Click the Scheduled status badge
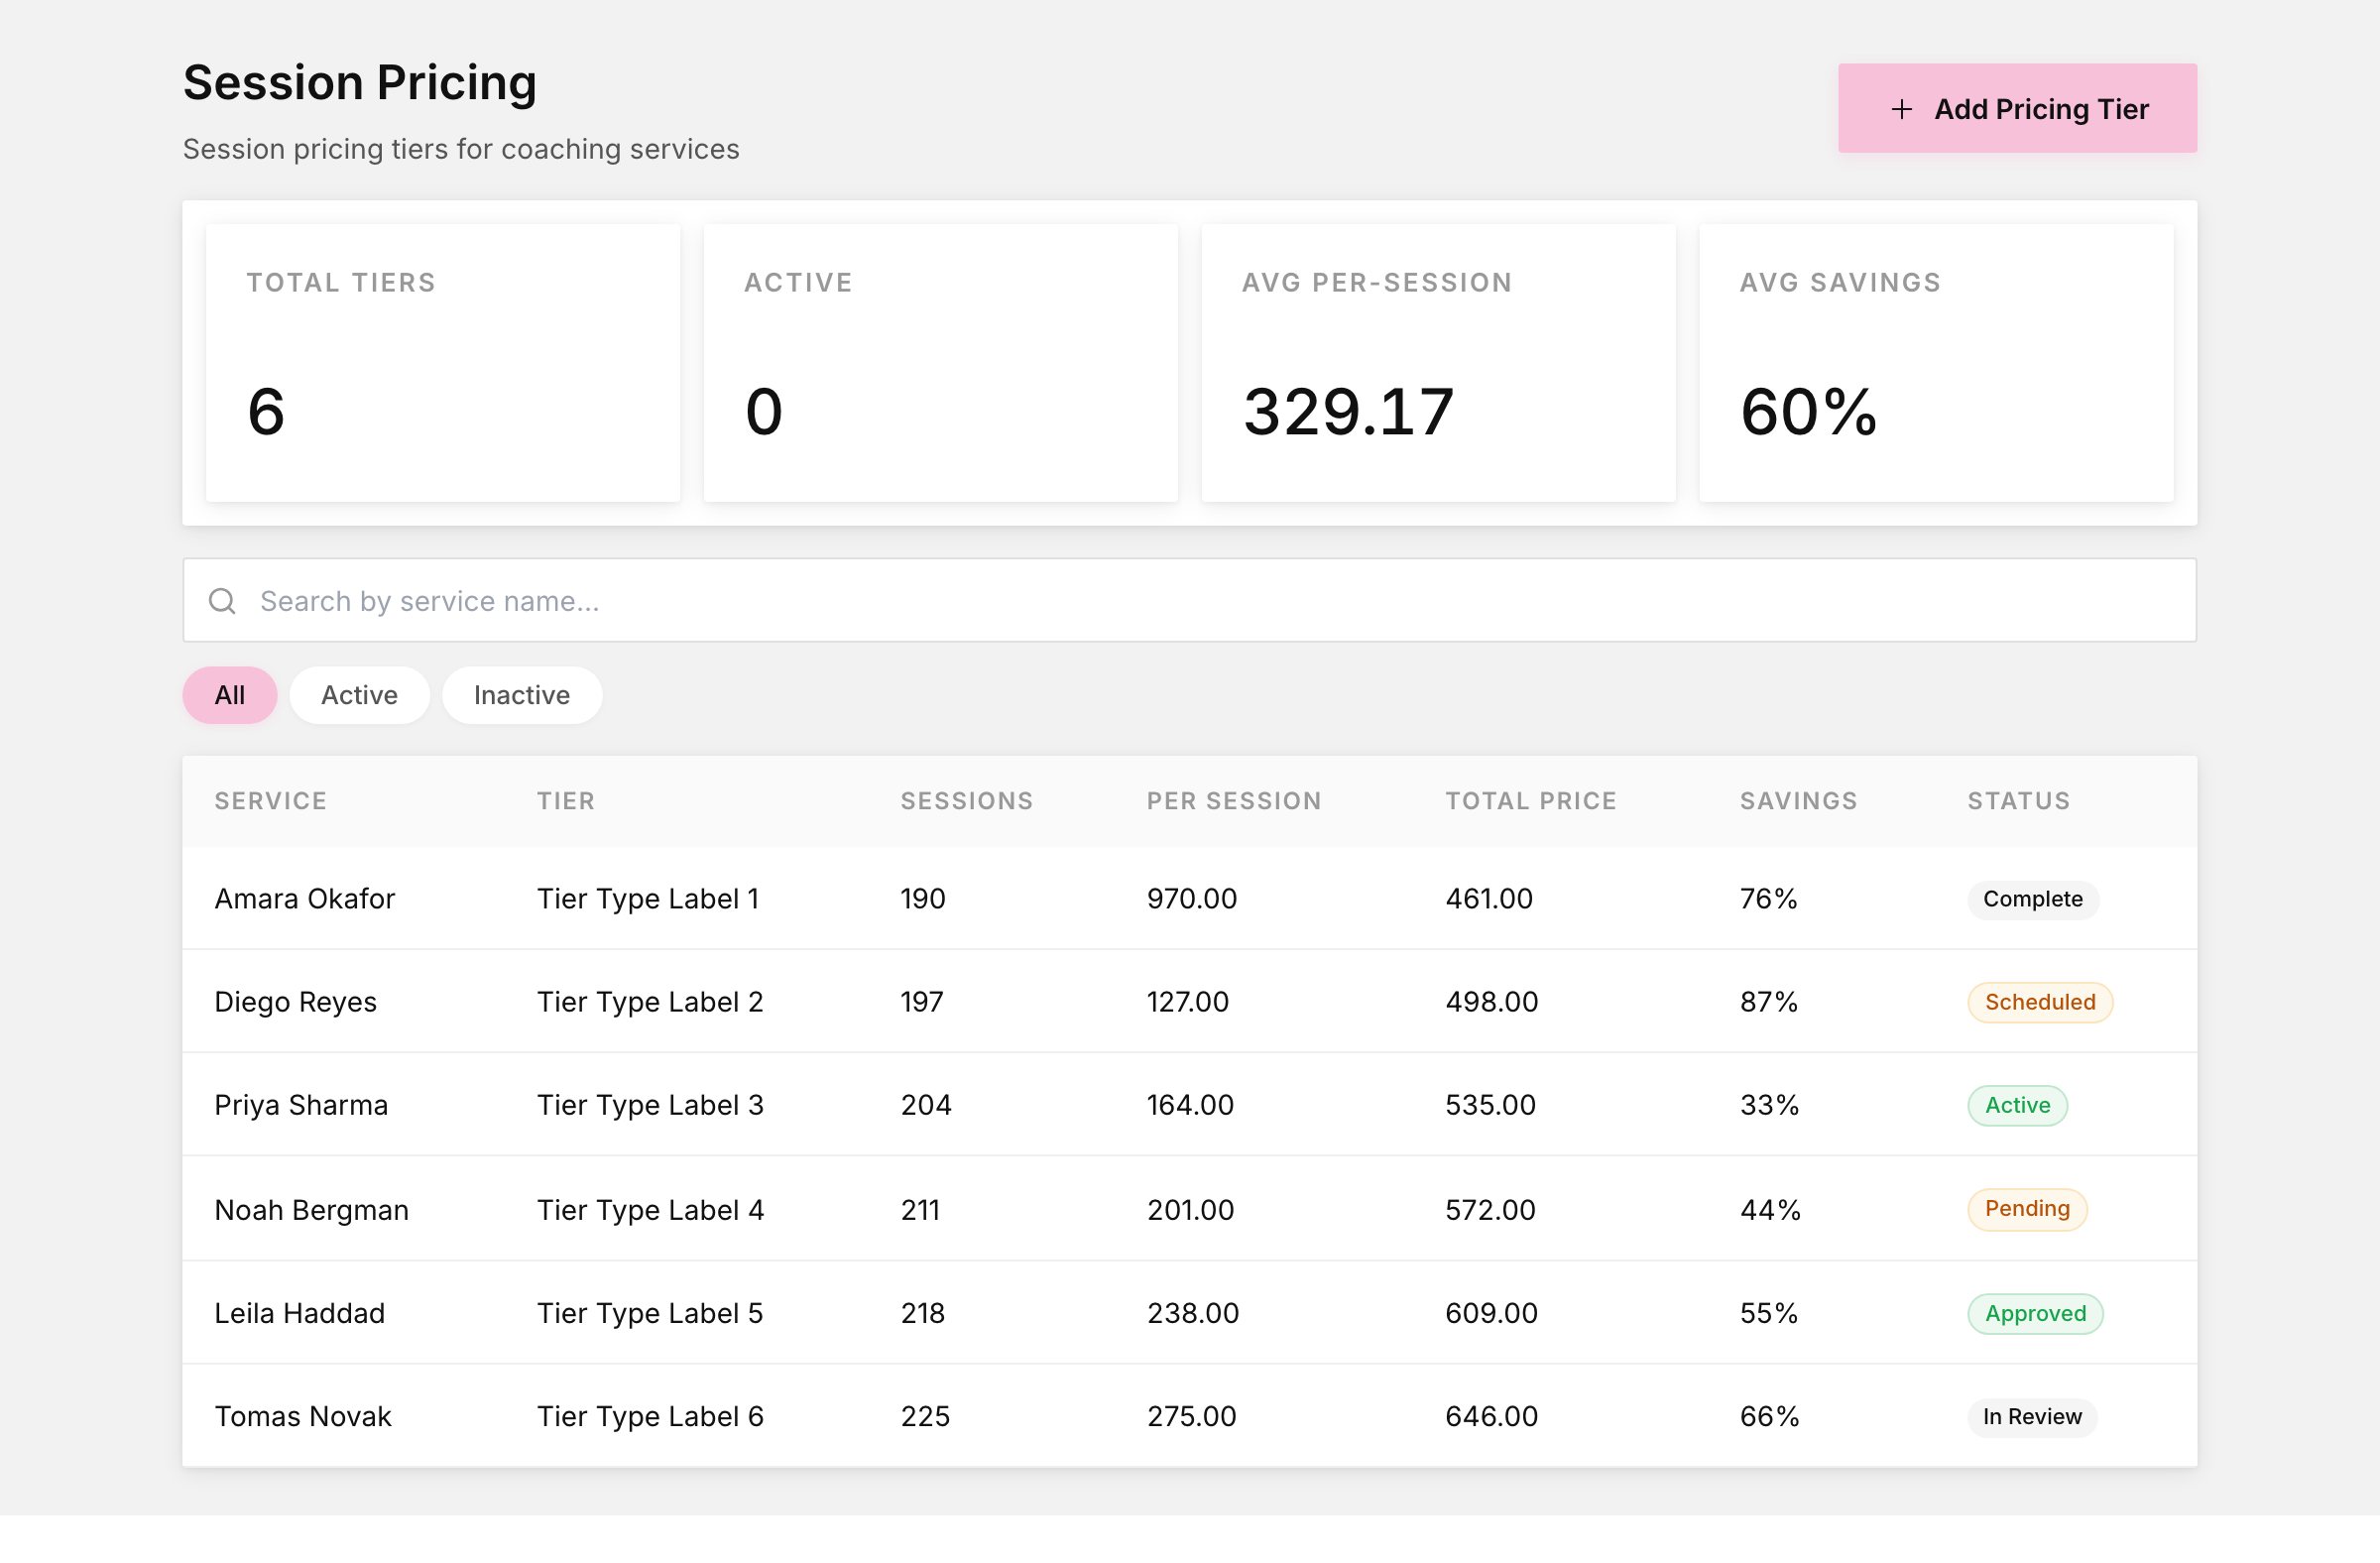Screen dimensions: 2380x1563 (x=2039, y=1002)
